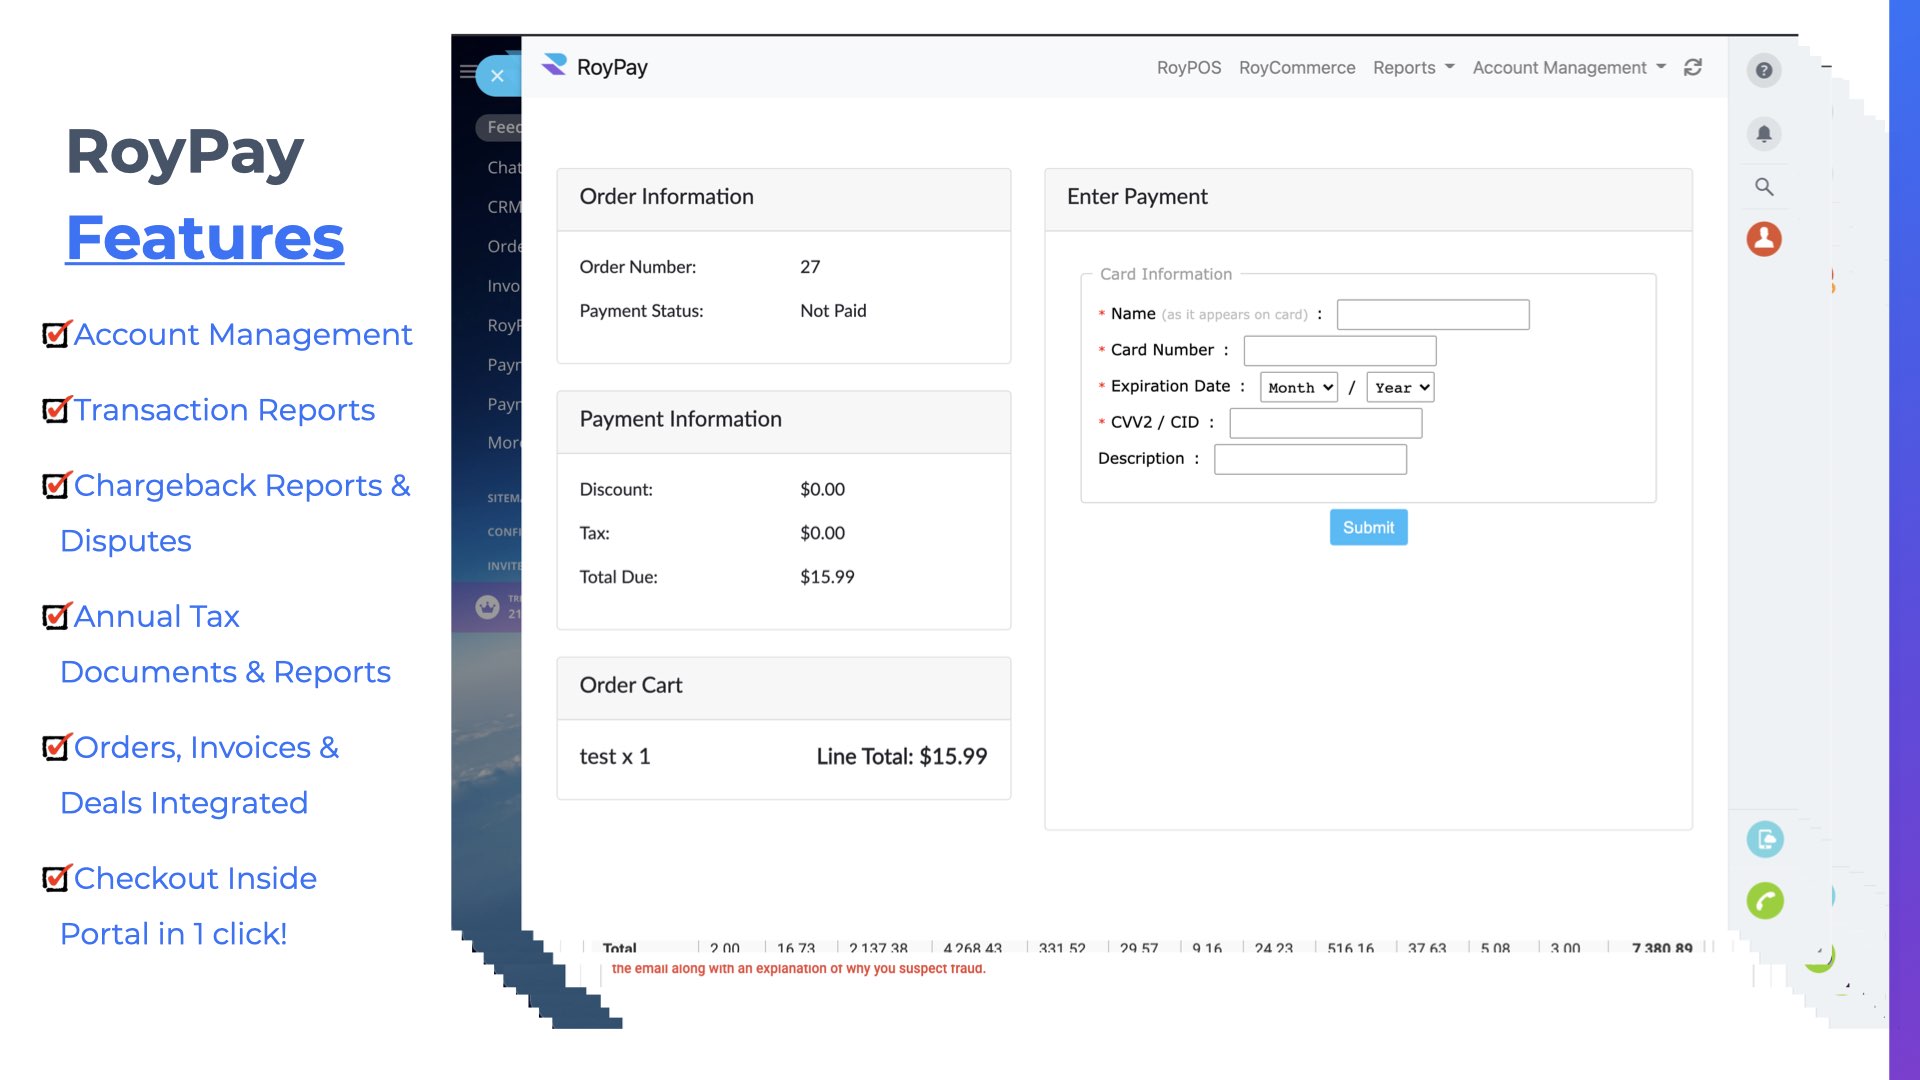Submit the payment form
Viewport: 1920px width, 1080px height.
tap(1367, 527)
